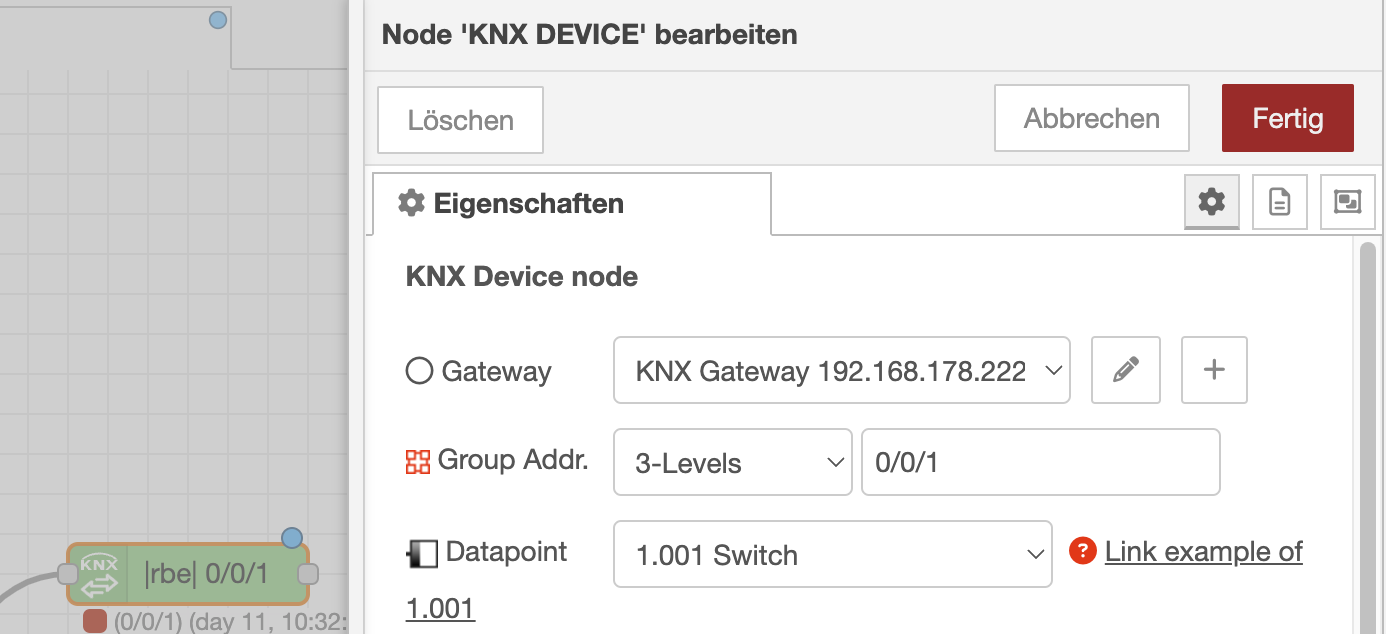Click the Group Address 0/0/1 field
This screenshot has width=1386, height=634.
(1040, 462)
